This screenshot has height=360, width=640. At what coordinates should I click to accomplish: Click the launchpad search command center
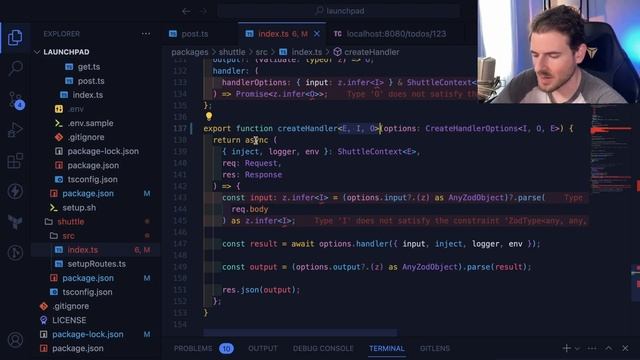(x=339, y=11)
